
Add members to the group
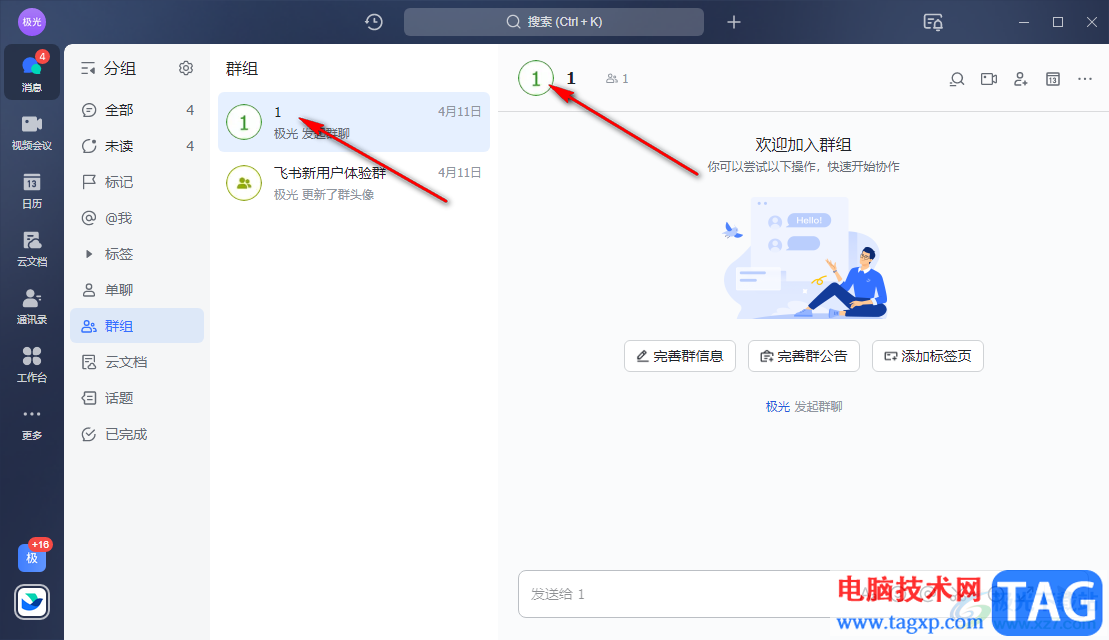click(x=1021, y=79)
